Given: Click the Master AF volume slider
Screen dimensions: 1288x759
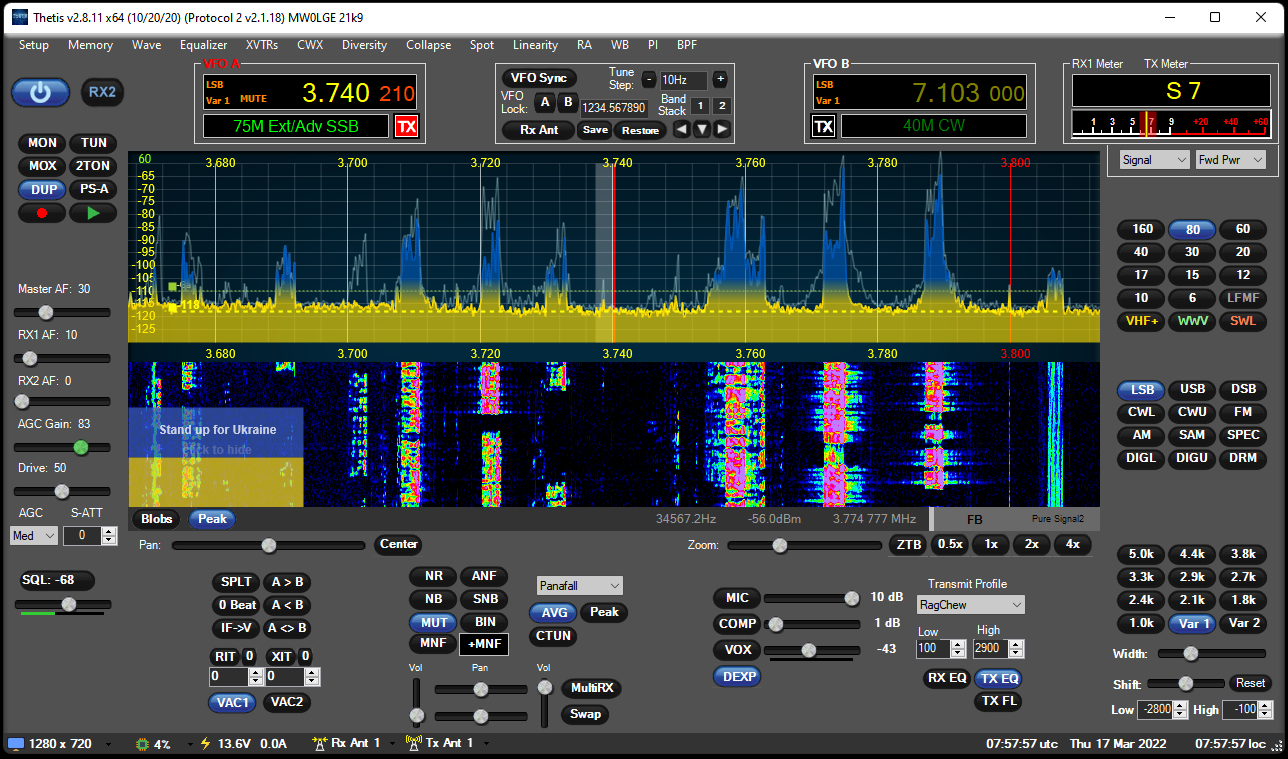Looking at the screenshot, I should (63, 313).
